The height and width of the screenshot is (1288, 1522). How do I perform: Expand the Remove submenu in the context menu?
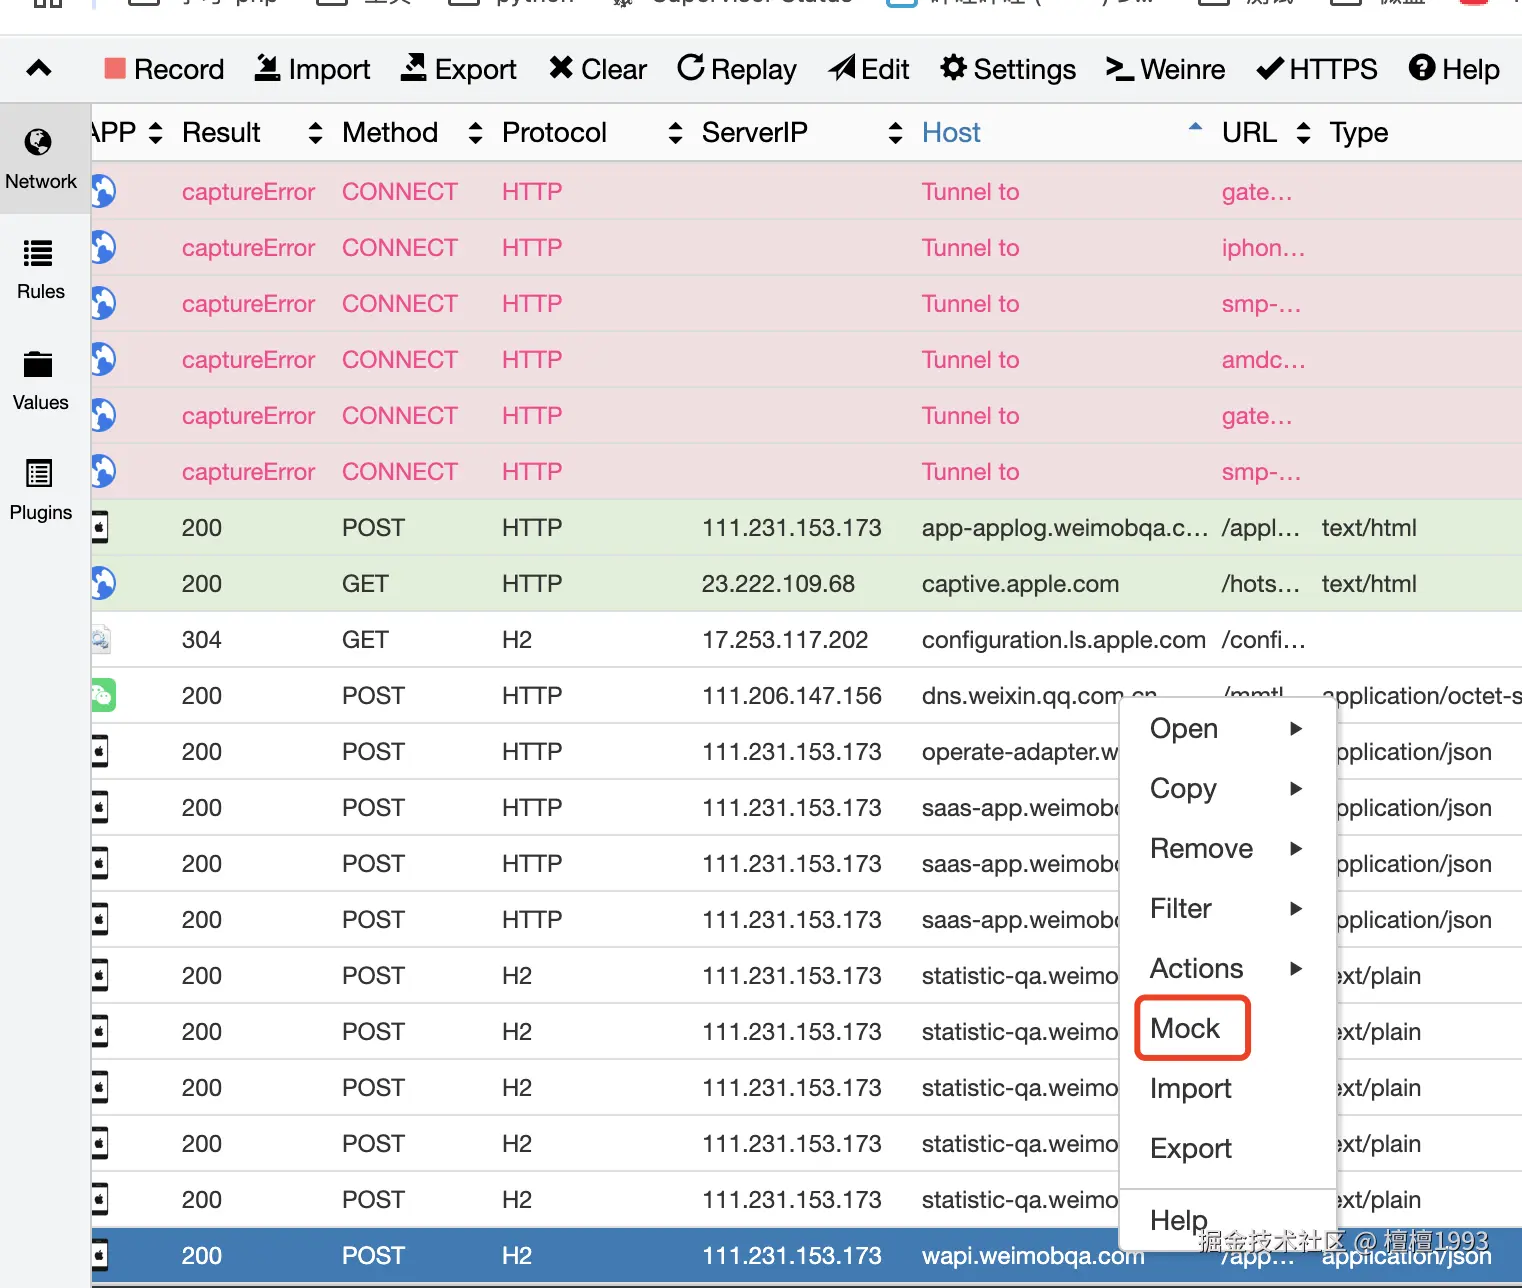(x=1227, y=848)
